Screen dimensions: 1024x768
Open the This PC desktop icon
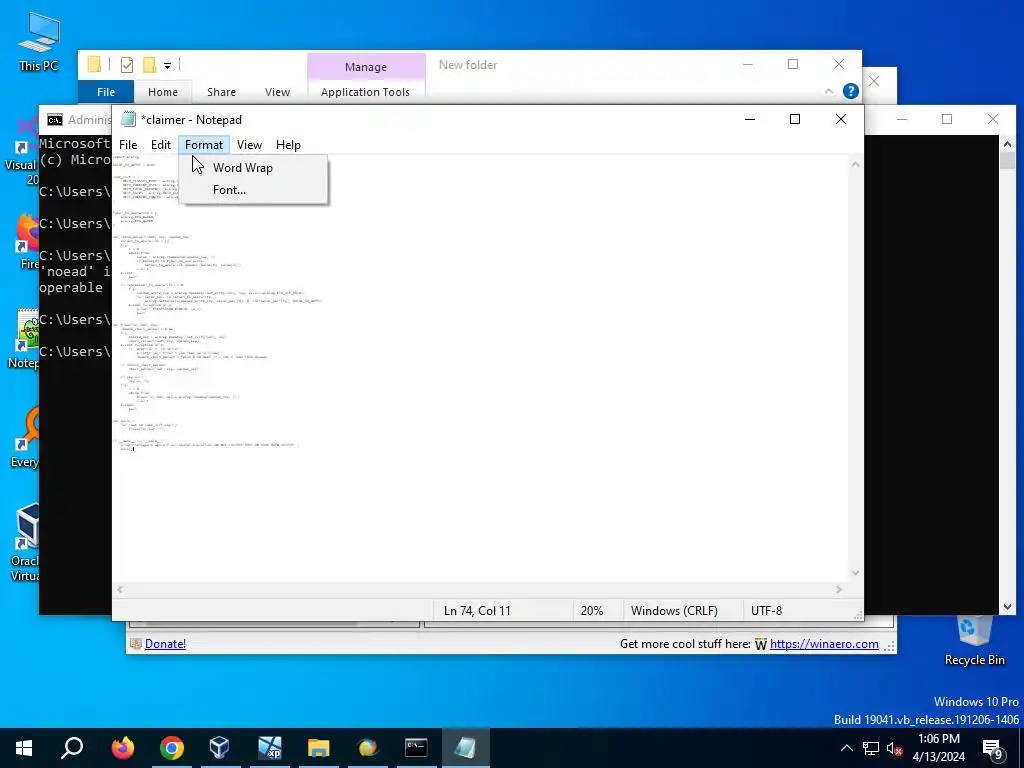pyautogui.click(x=39, y=41)
